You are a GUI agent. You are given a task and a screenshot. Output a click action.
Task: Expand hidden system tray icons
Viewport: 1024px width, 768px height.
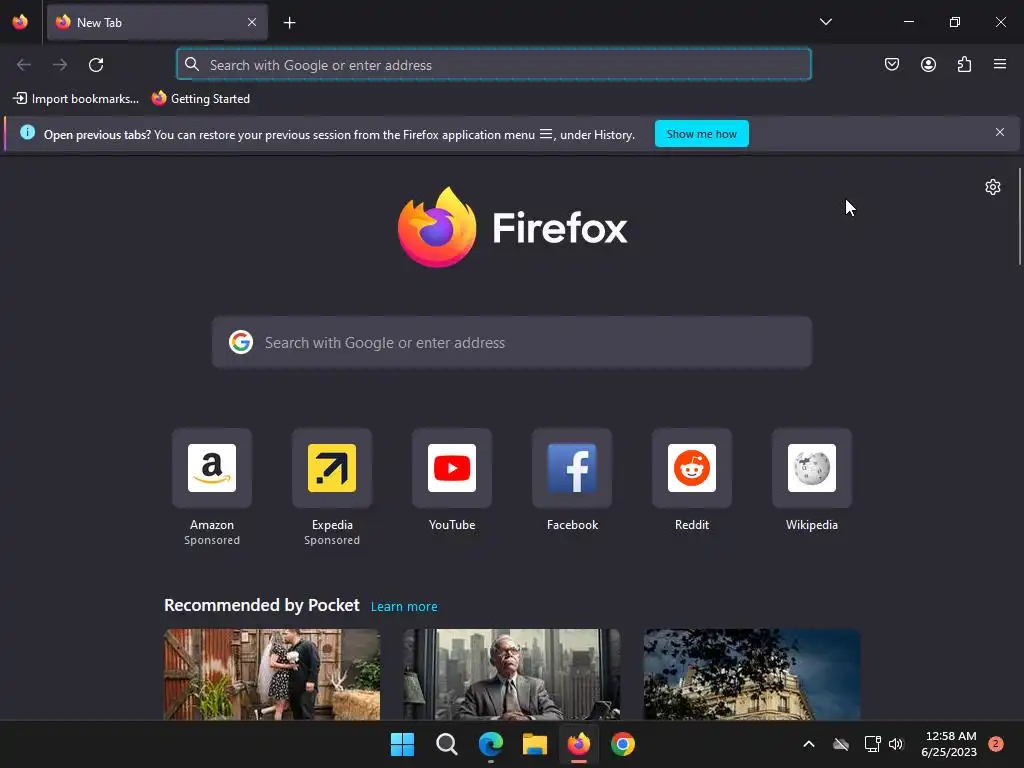tap(808, 744)
